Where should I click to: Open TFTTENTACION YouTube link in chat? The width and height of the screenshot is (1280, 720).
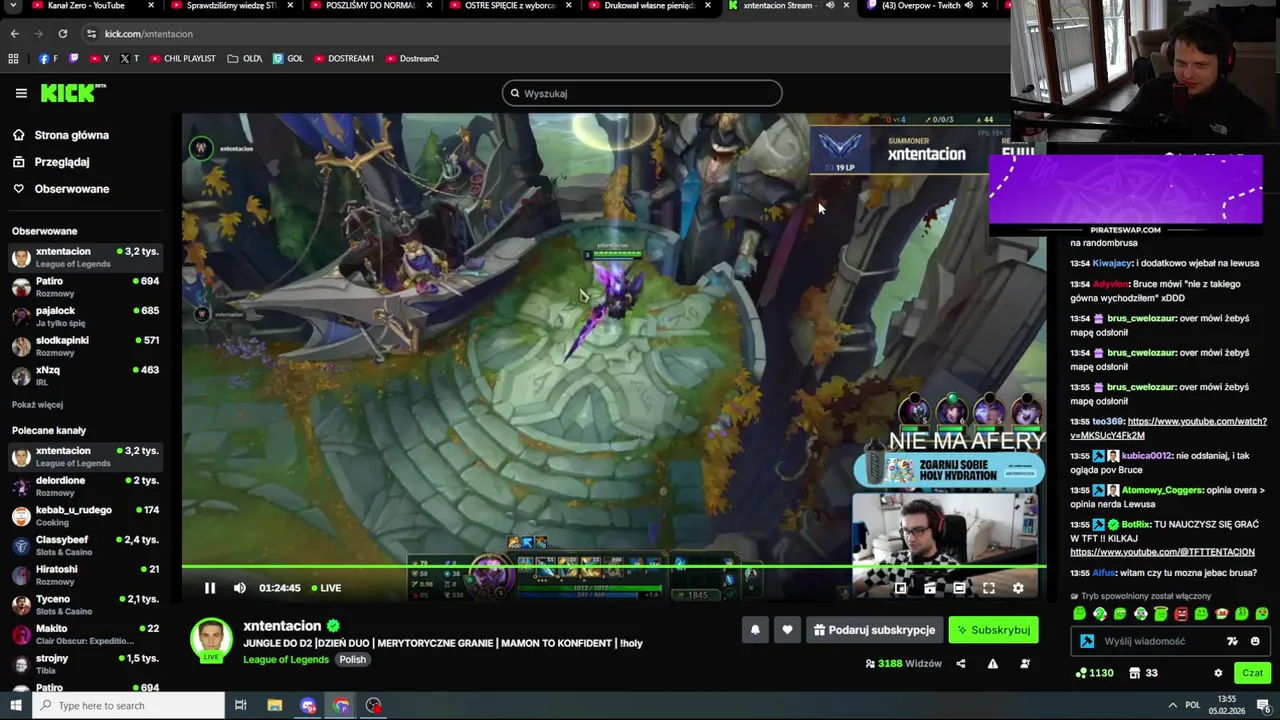pos(1162,552)
